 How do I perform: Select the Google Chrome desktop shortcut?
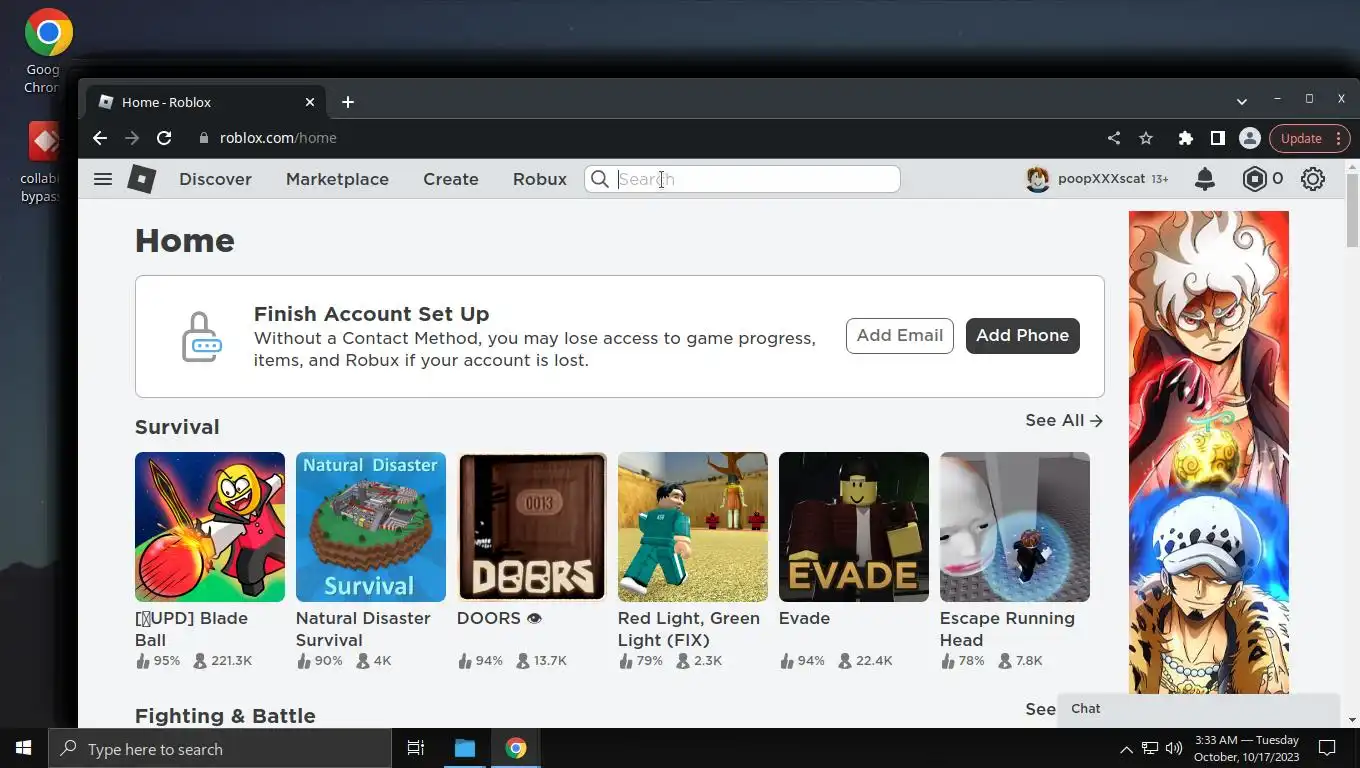tap(46, 50)
